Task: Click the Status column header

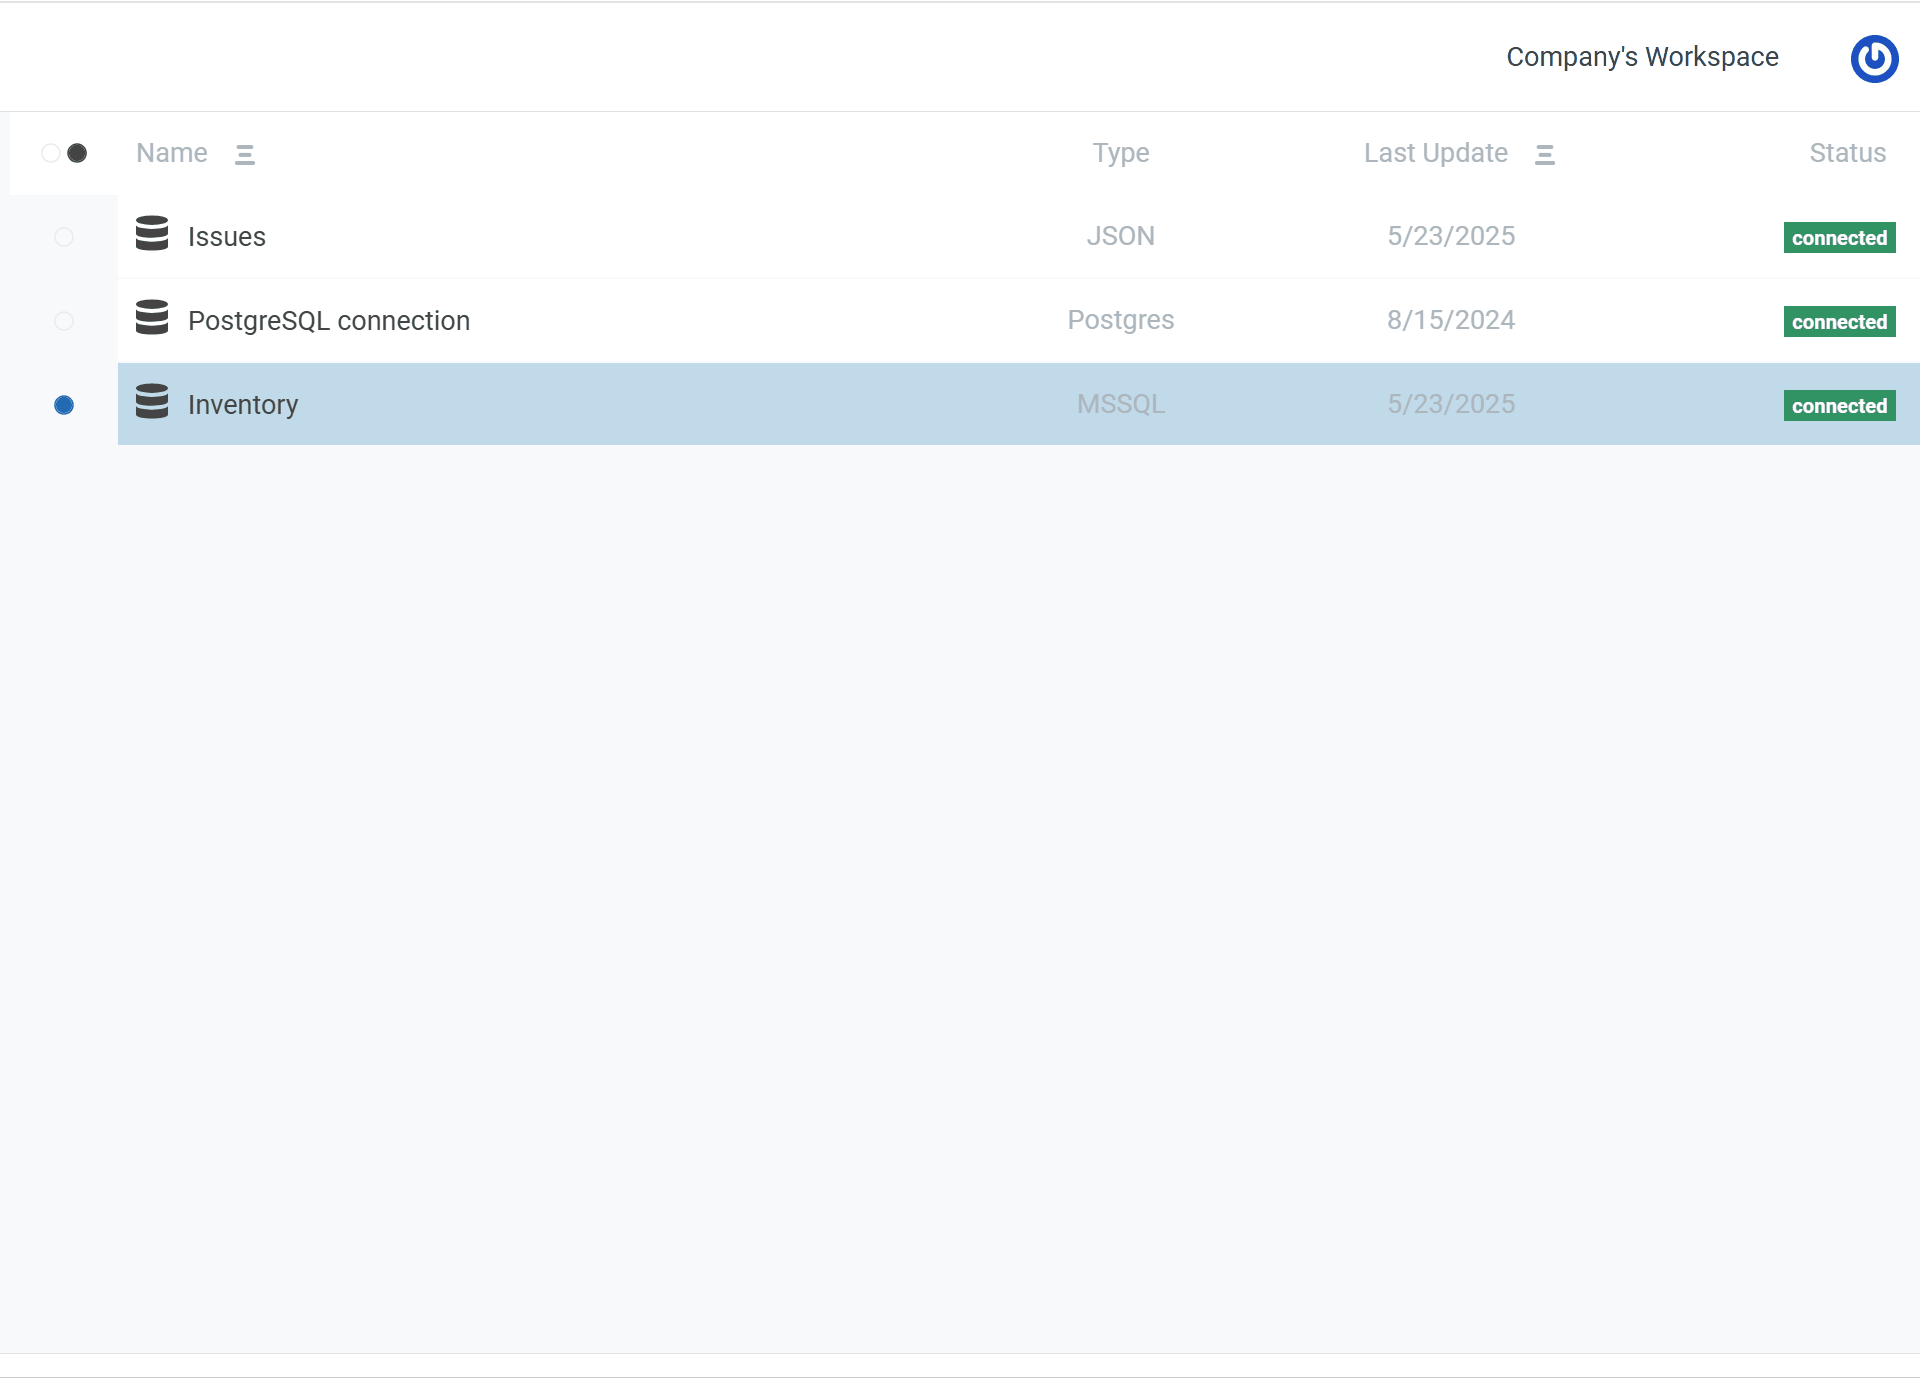Action: click(1847, 153)
